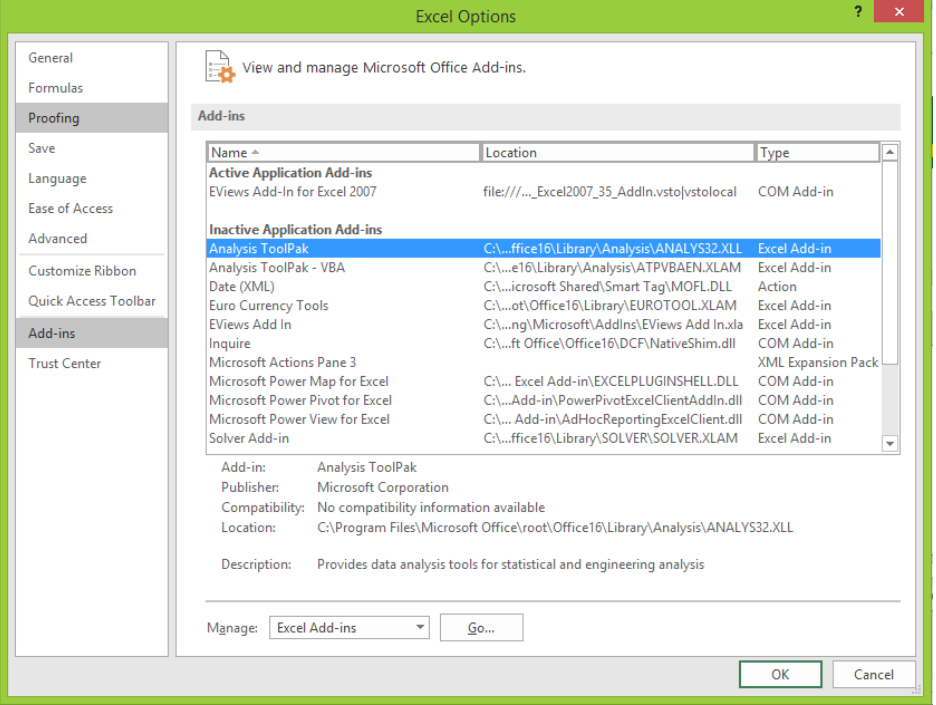This screenshot has width=936, height=705.
Task: Open the Language options category
Action: [91, 178]
